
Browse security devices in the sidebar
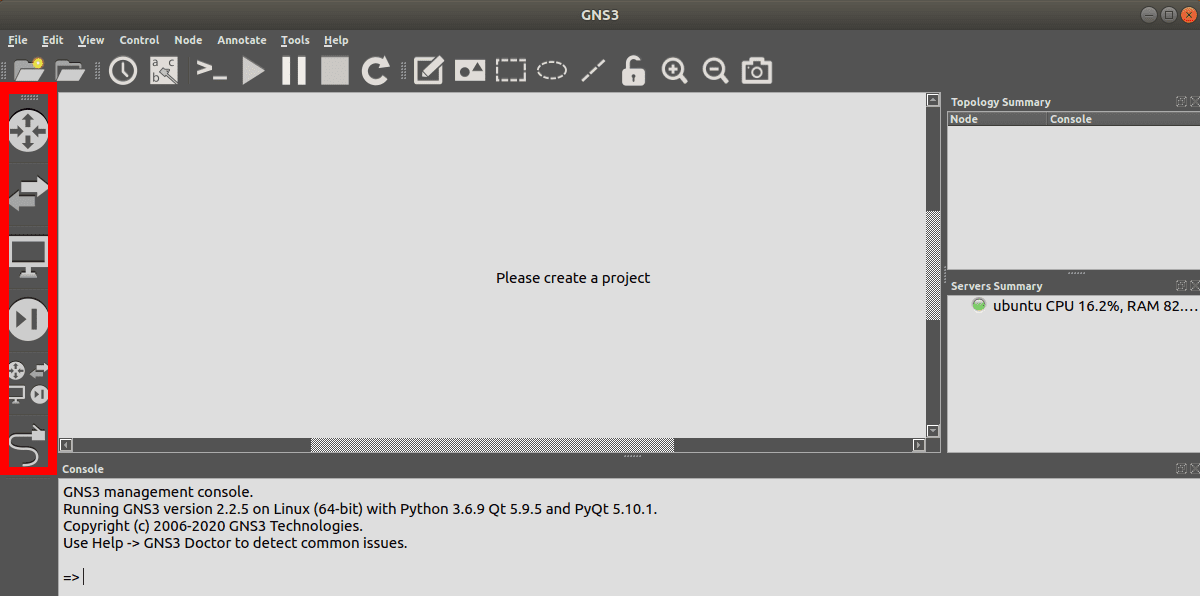coord(28,320)
